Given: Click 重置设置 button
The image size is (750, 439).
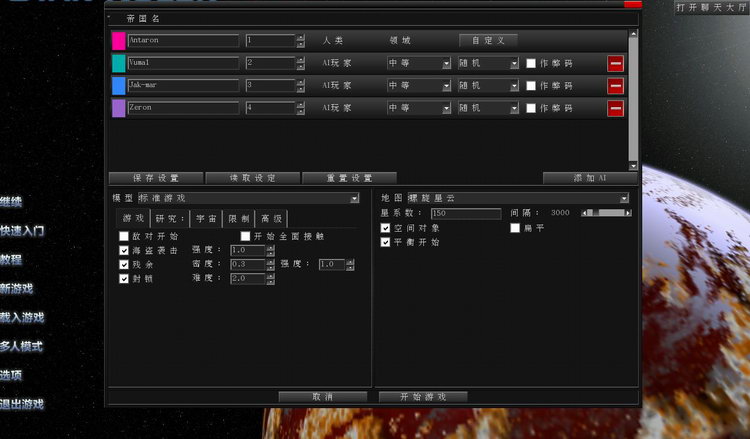Looking at the screenshot, I should pyautogui.click(x=349, y=178).
